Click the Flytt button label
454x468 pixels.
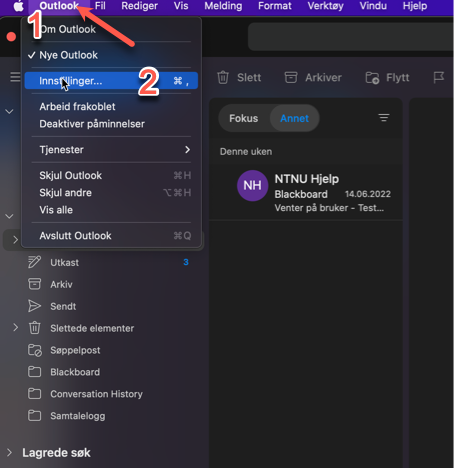click(398, 78)
